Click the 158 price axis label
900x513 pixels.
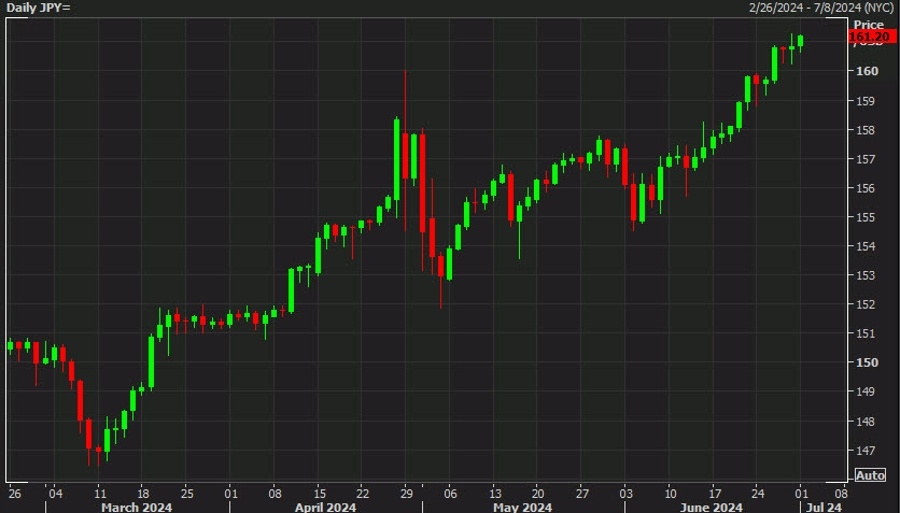coord(865,130)
